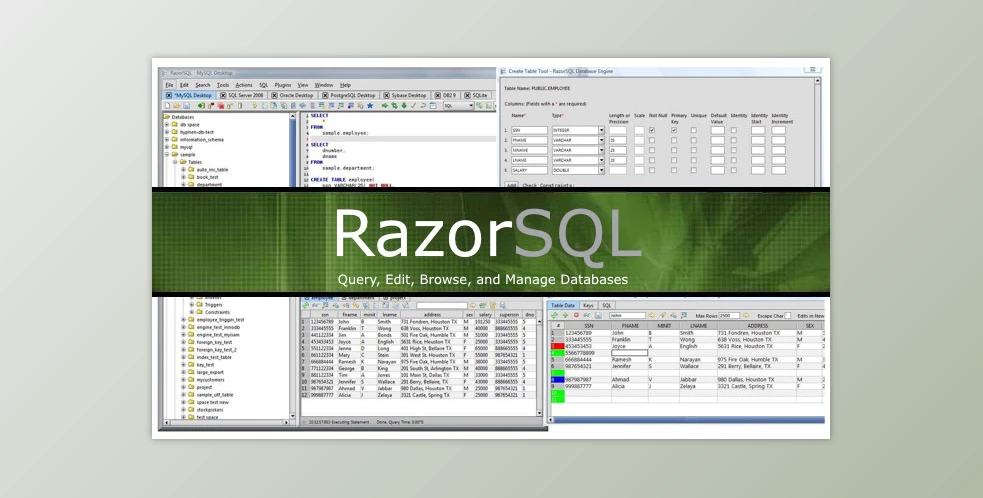Click the checkmark commit icon in the toolbar
Viewport: 983px width, 498px height.
tap(413, 106)
